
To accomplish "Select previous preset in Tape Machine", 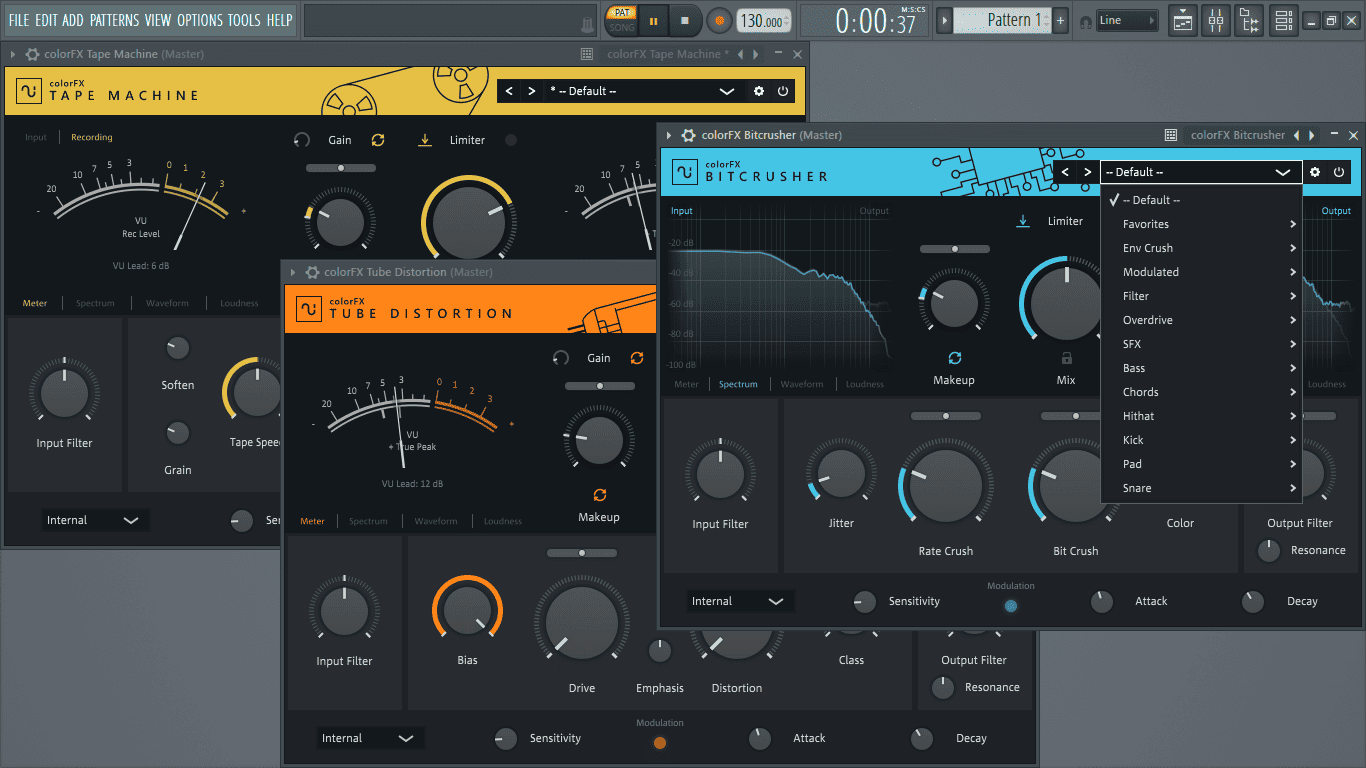I will (x=510, y=91).
